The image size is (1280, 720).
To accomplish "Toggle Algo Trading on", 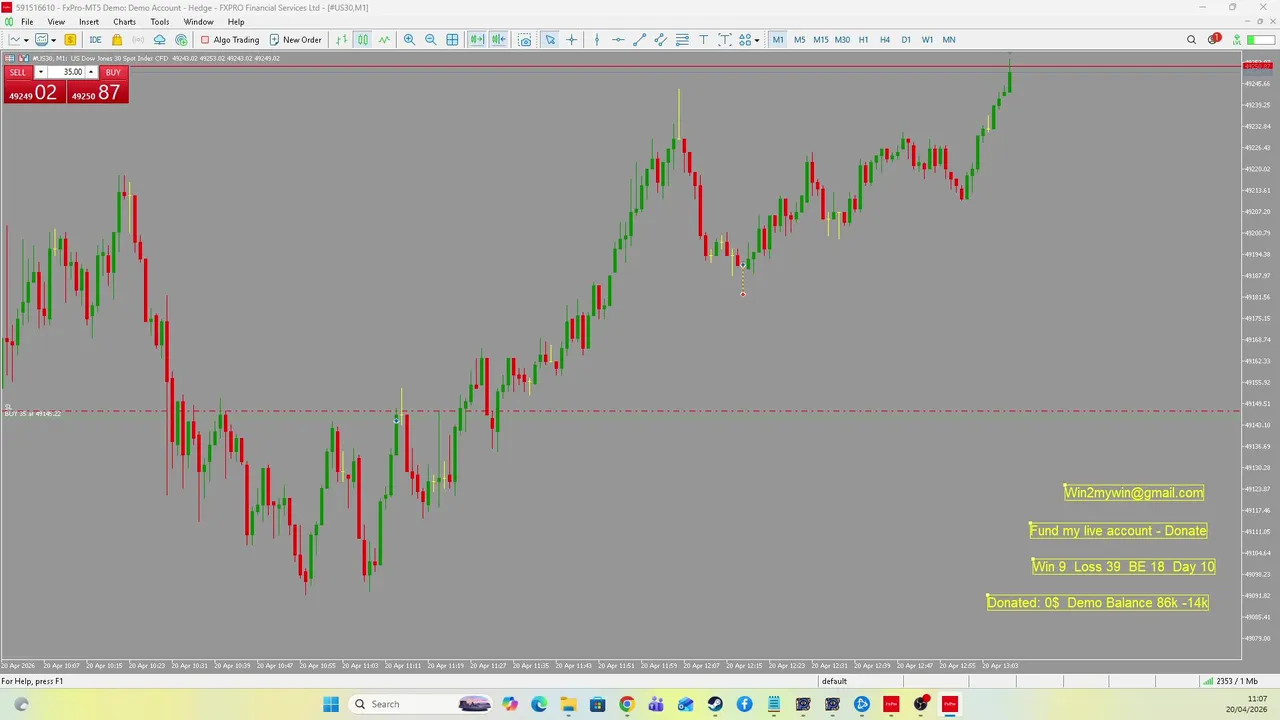I will coord(230,40).
